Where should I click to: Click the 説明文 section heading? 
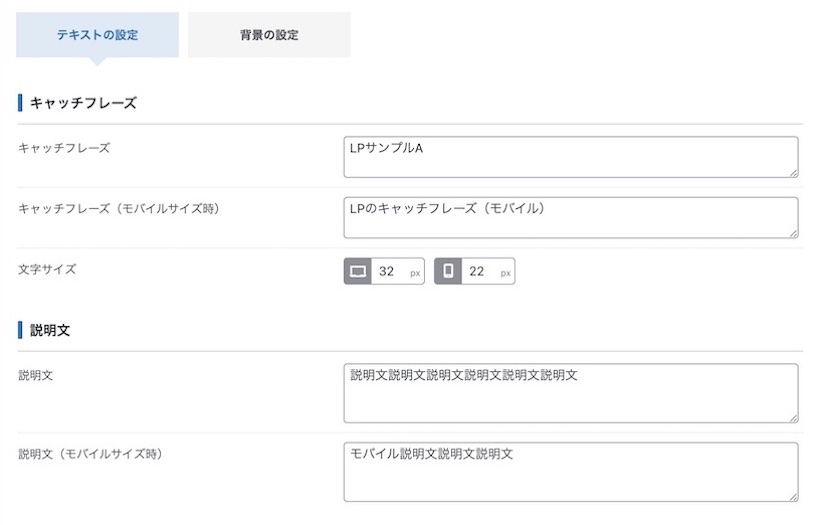click(x=50, y=330)
